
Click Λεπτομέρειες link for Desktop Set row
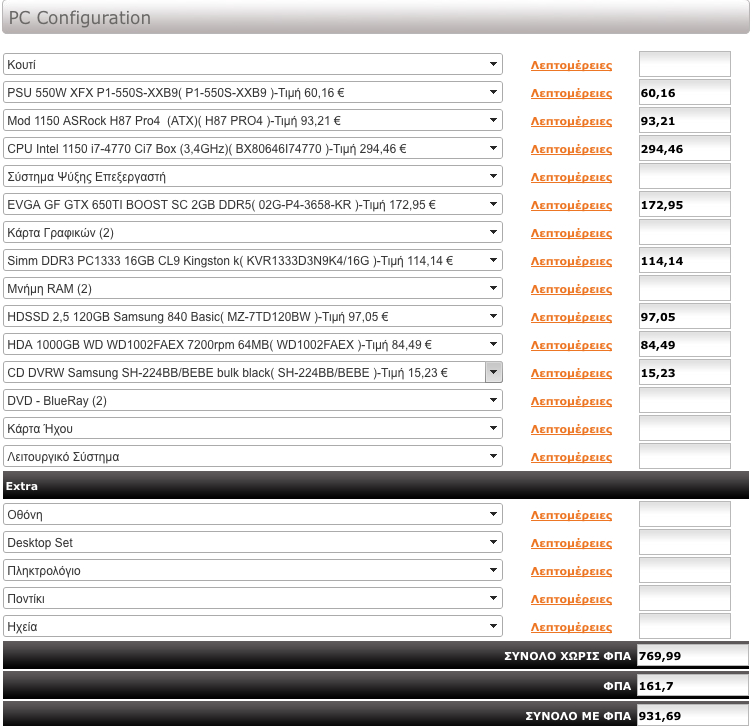pos(571,543)
